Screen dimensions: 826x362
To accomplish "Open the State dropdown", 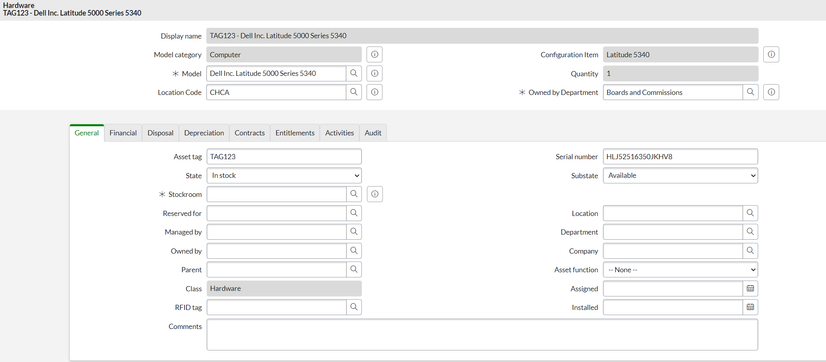I will pos(284,175).
